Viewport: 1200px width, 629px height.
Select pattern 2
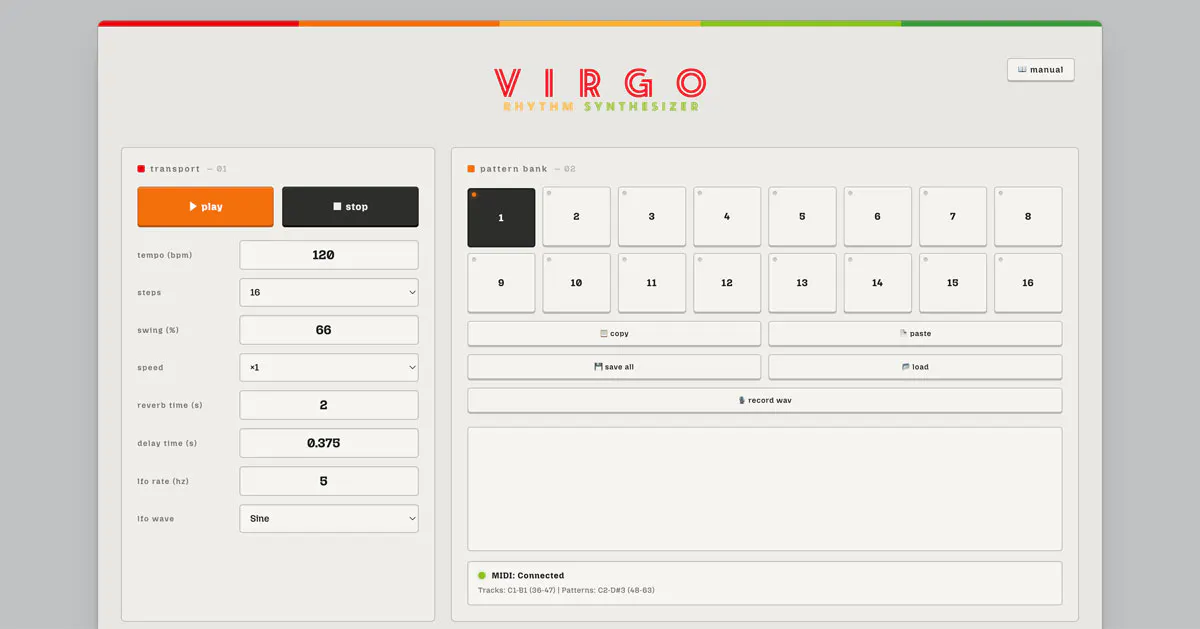click(x=576, y=217)
